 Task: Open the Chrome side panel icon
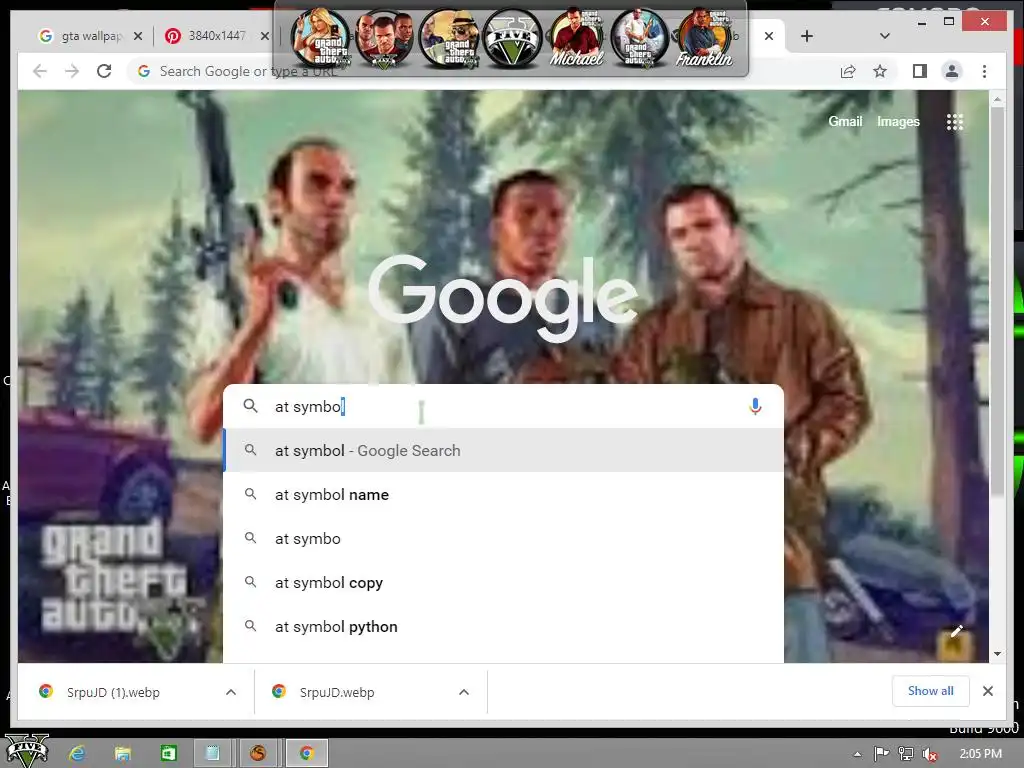pyautogui.click(x=920, y=71)
